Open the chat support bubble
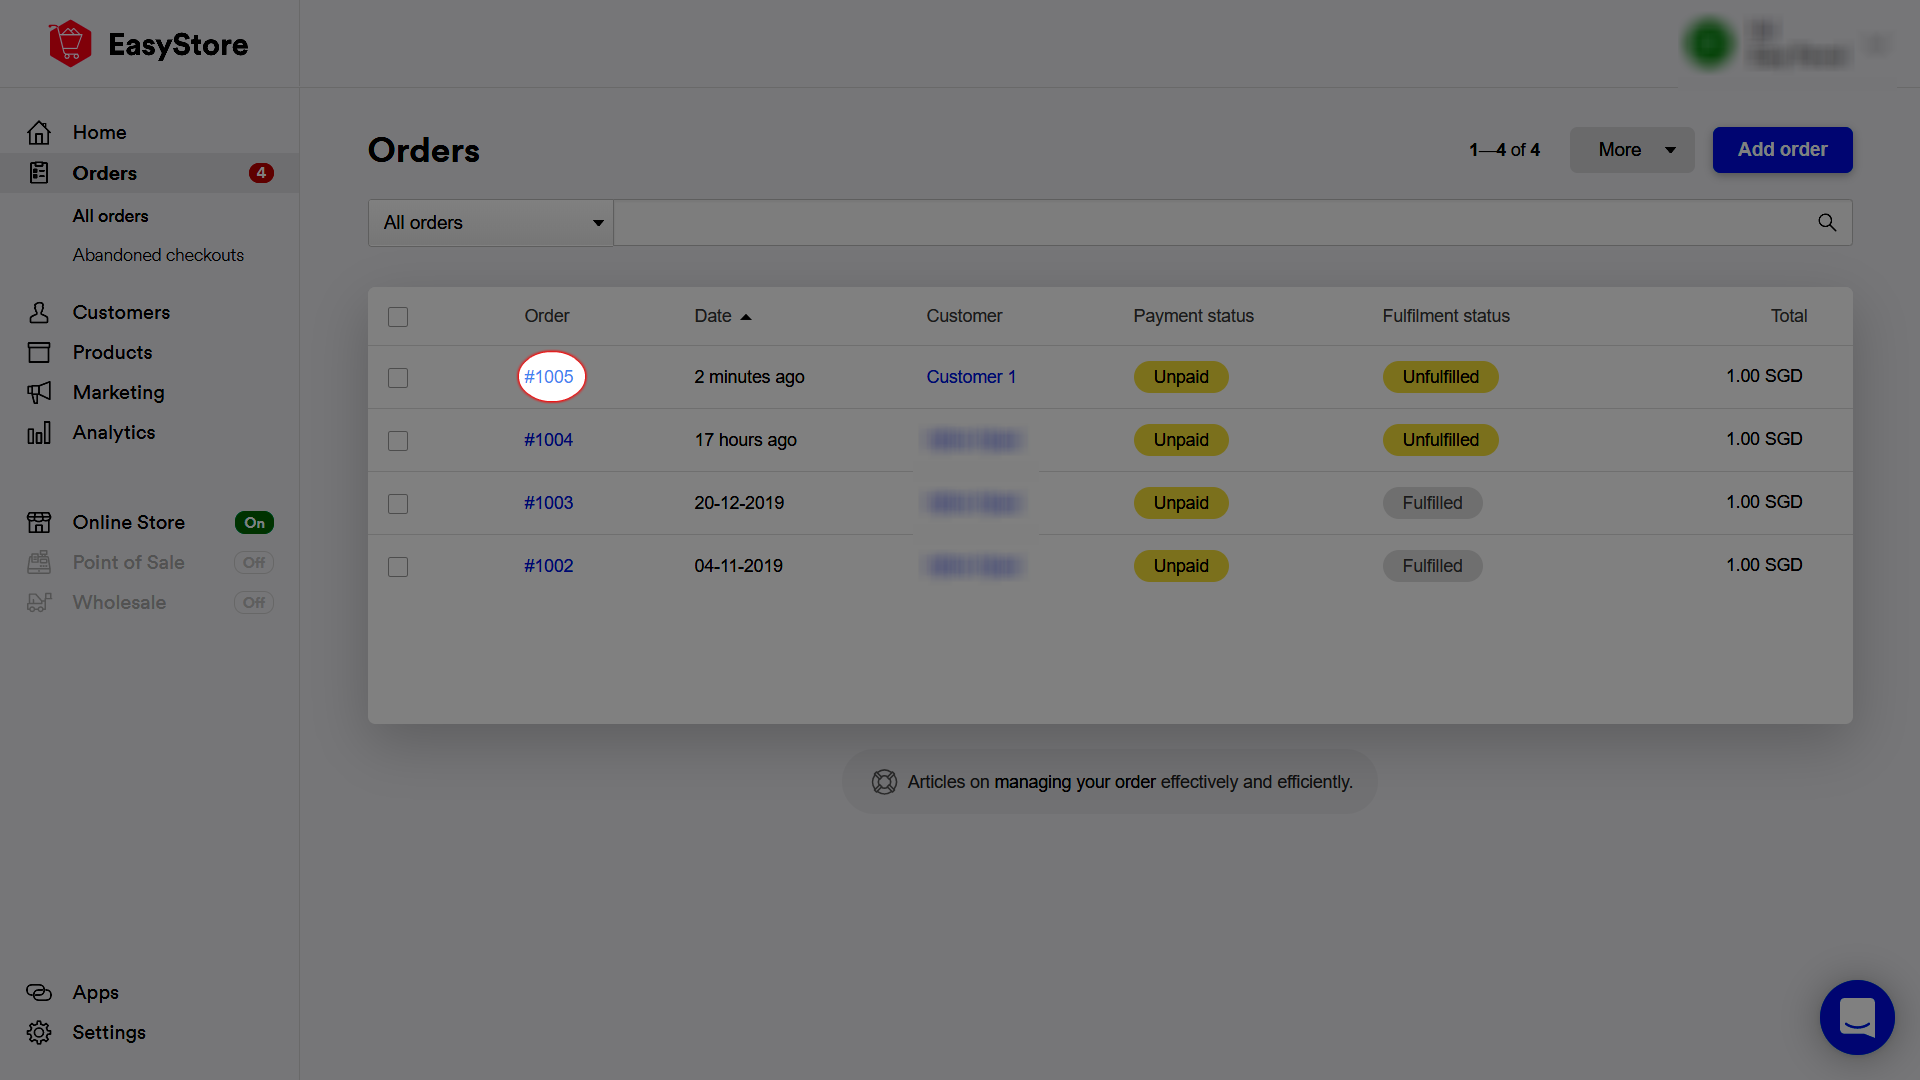Image resolution: width=1920 pixels, height=1080 pixels. [x=1856, y=1017]
